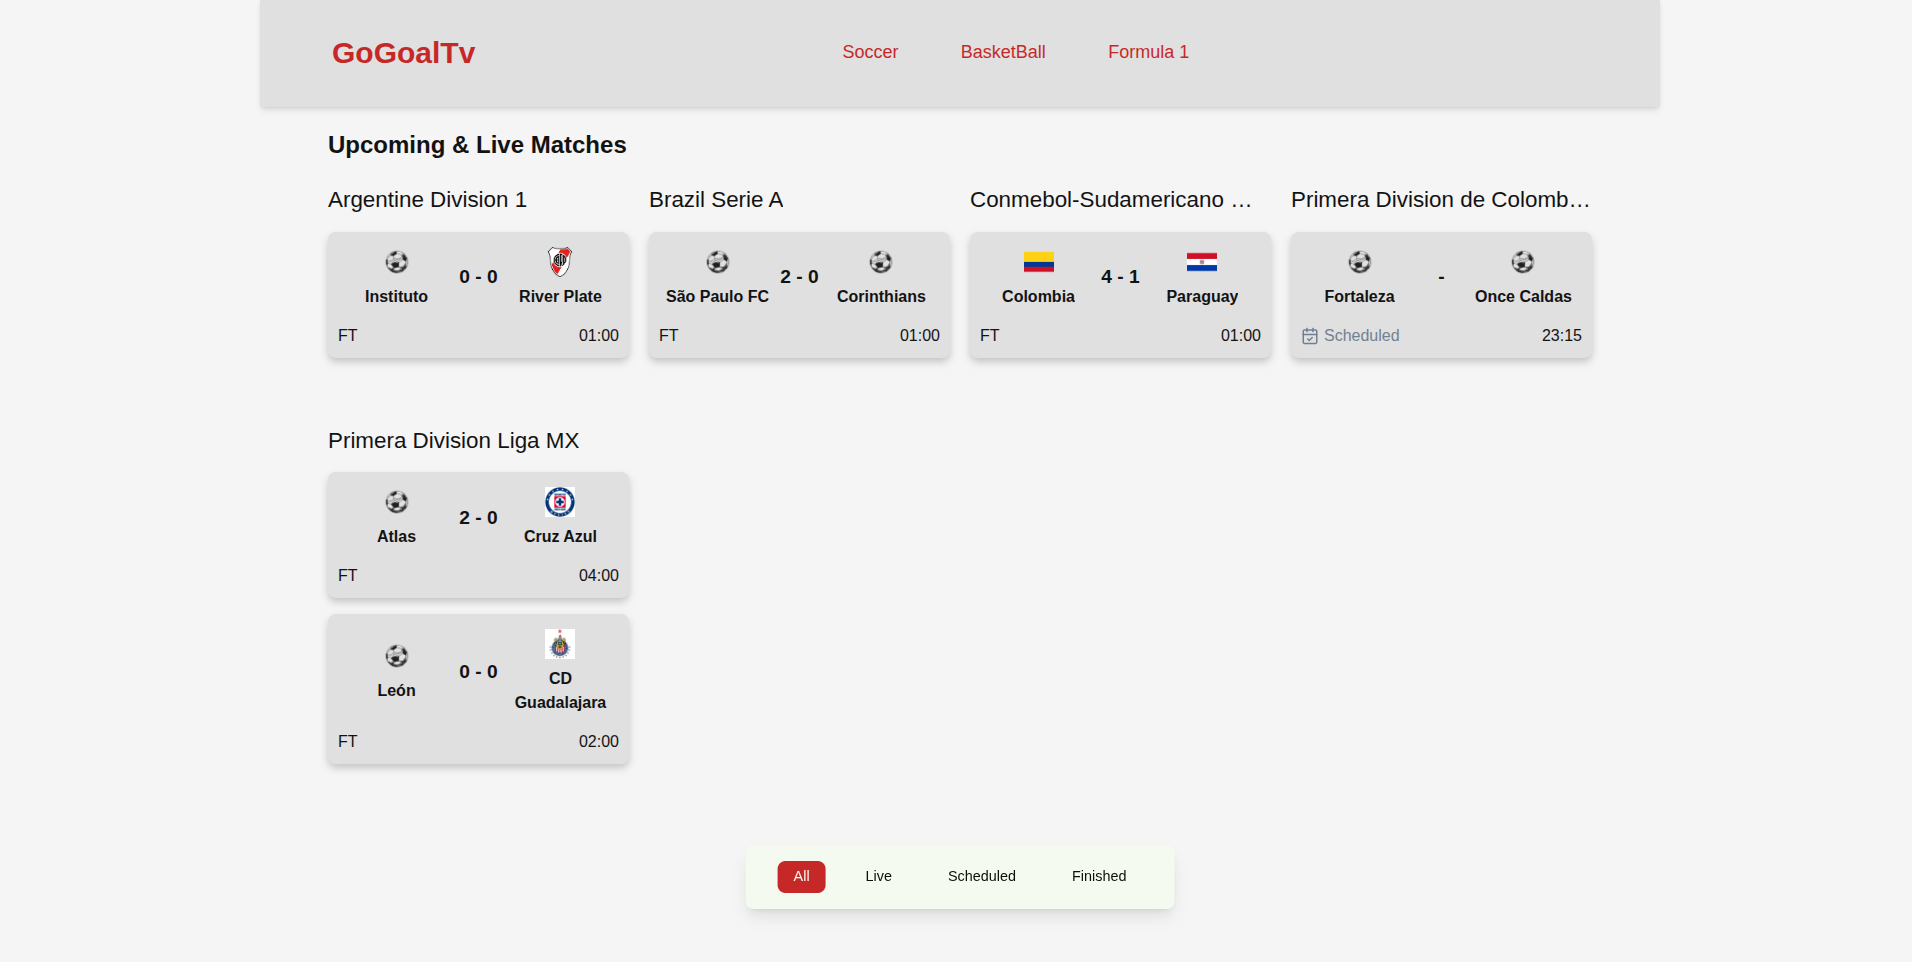
Task: Click the Instituto soccer ball icon
Action: coord(396,262)
